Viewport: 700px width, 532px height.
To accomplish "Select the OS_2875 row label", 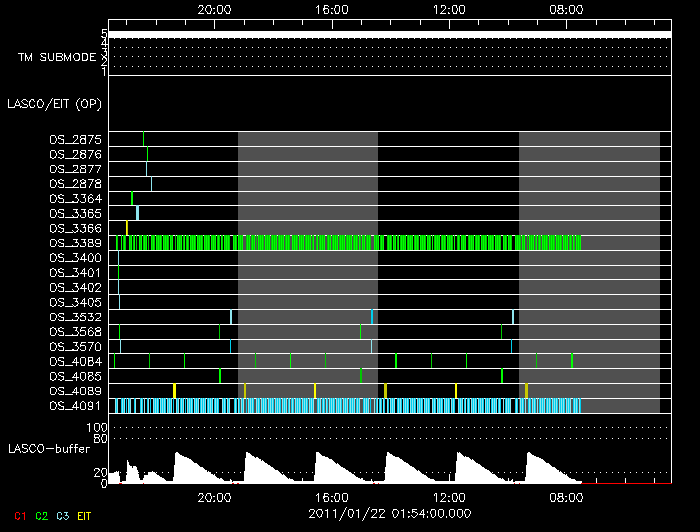I will point(75,139).
